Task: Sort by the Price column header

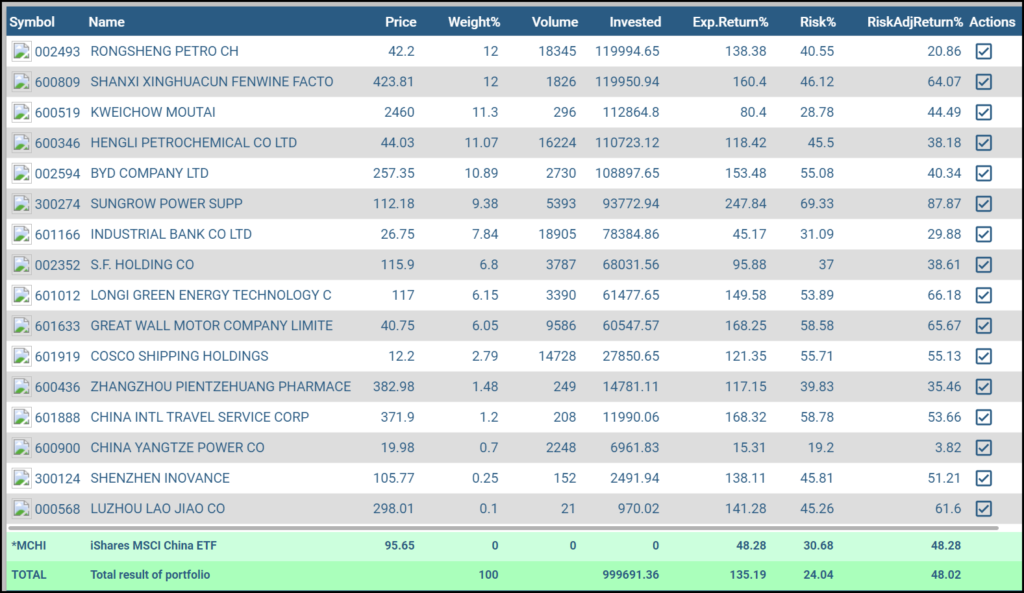Action: [x=400, y=22]
